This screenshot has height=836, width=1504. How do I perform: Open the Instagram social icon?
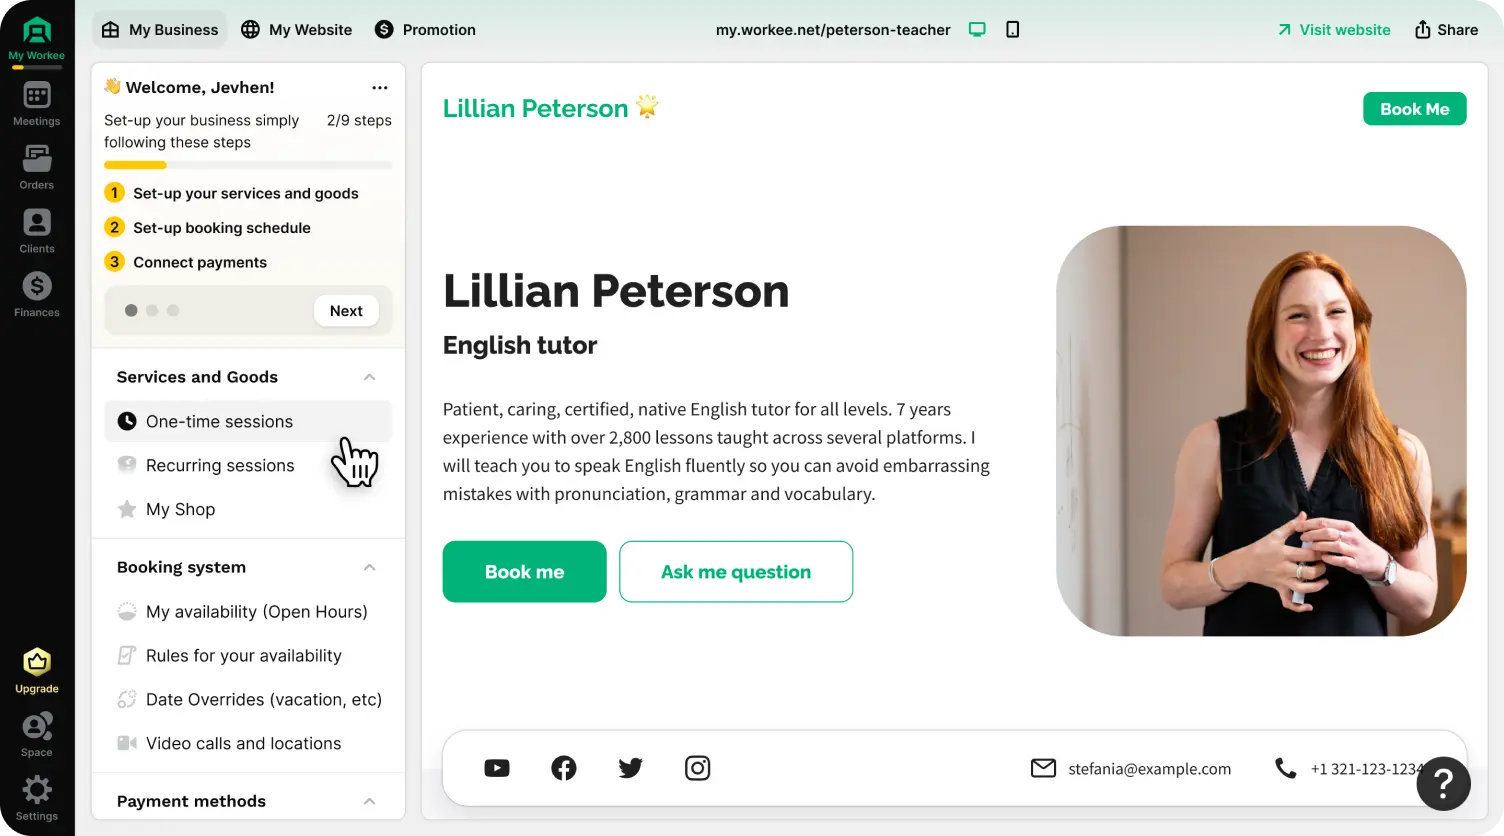(697, 767)
